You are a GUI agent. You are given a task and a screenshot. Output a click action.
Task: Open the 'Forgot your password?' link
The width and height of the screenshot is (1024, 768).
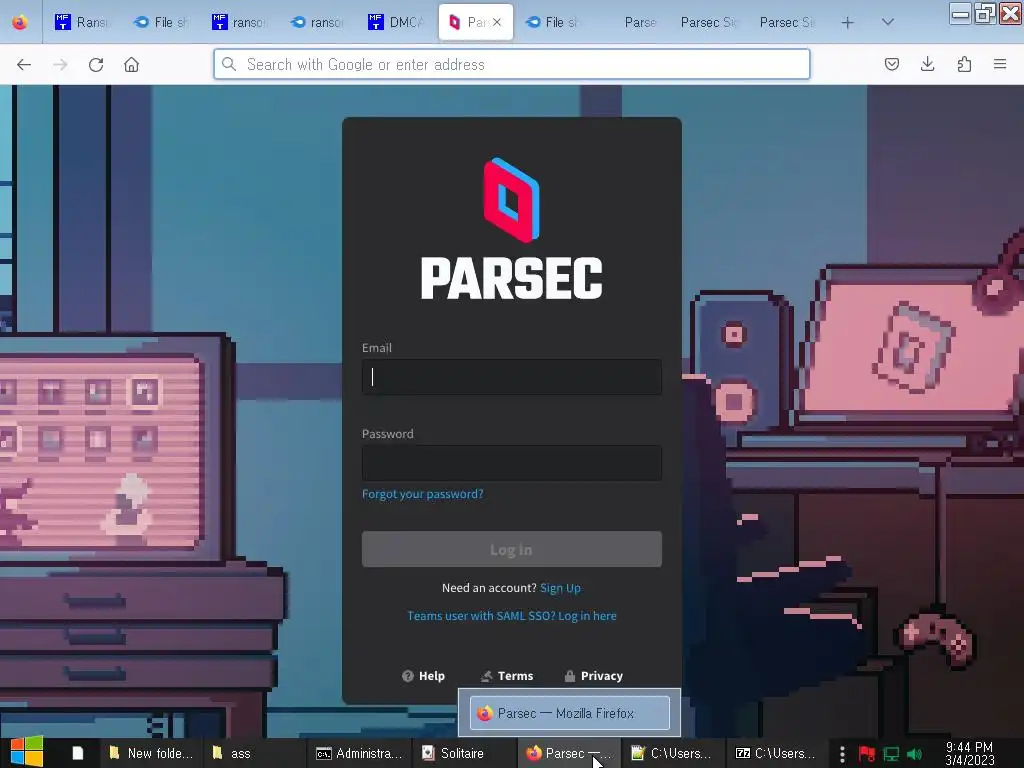[x=423, y=494]
